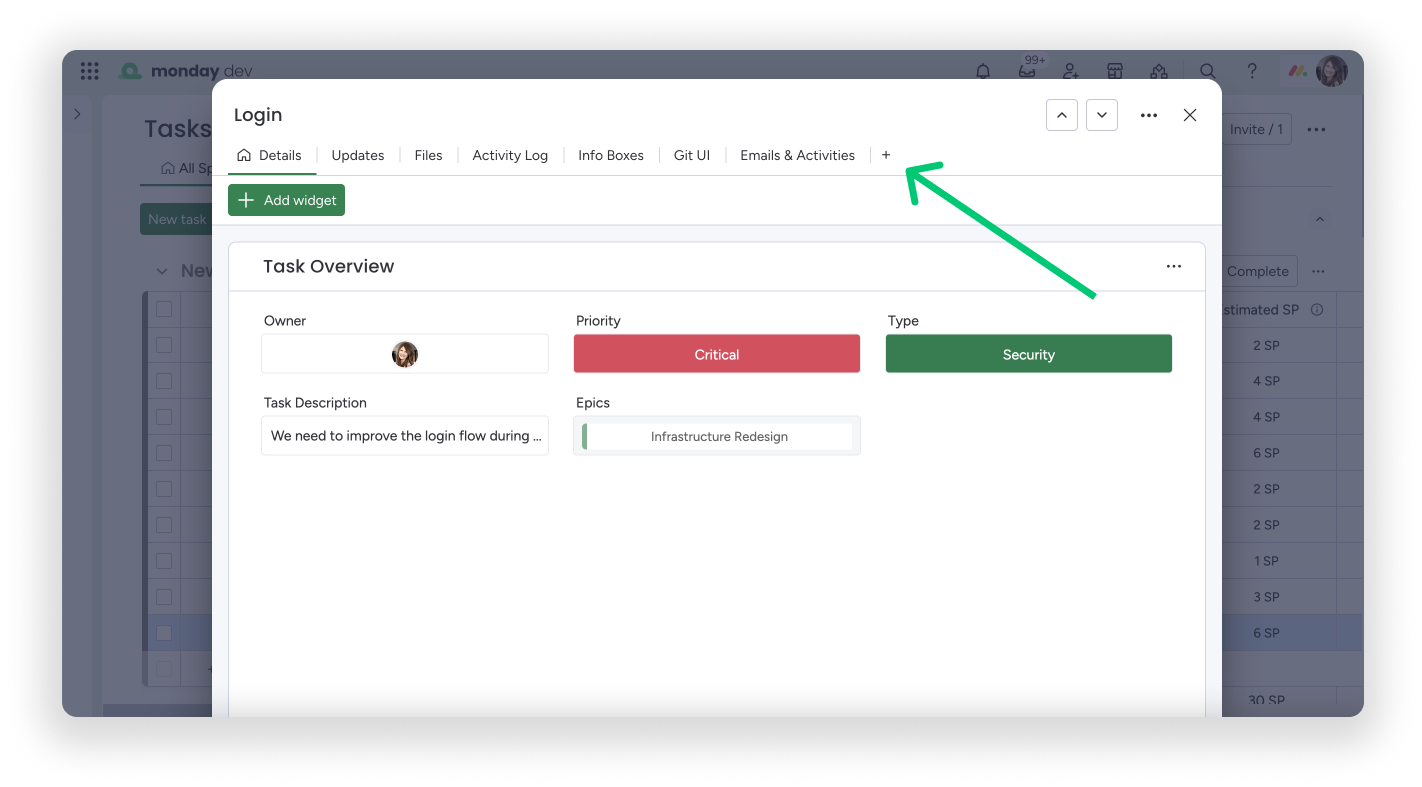Open the notifications bell icon

[983, 71]
